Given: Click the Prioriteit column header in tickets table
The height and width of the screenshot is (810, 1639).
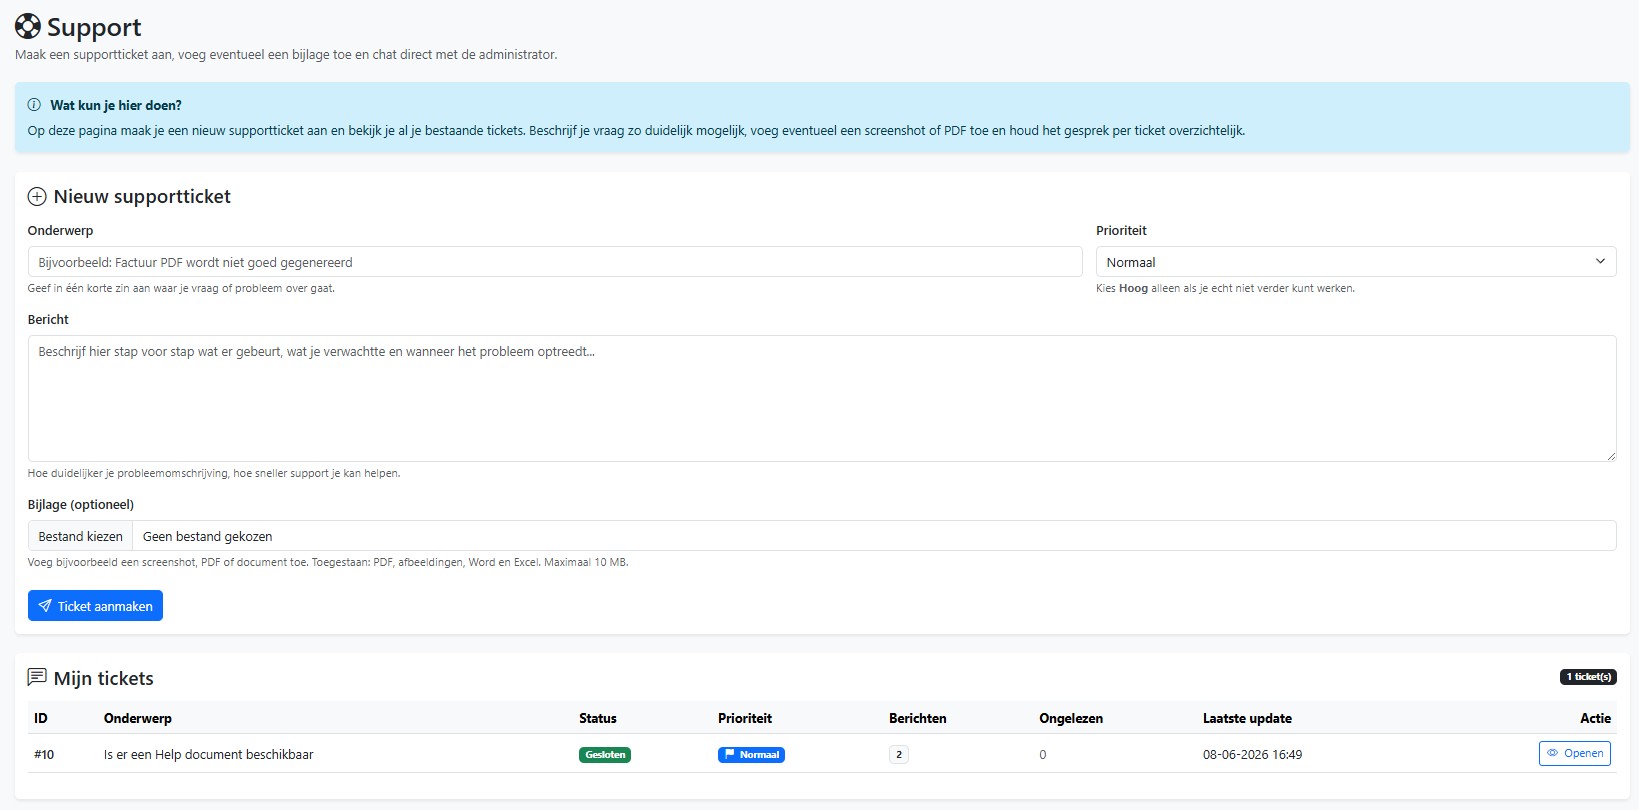Looking at the screenshot, I should (745, 718).
